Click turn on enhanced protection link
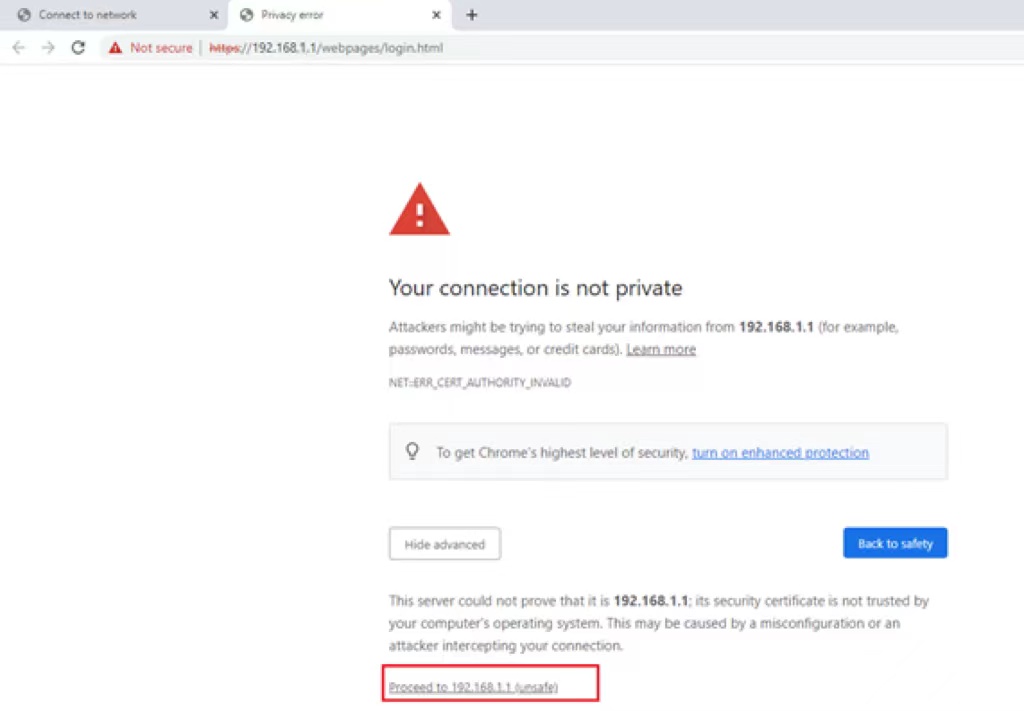1024x711 pixels. coord(780,453)
